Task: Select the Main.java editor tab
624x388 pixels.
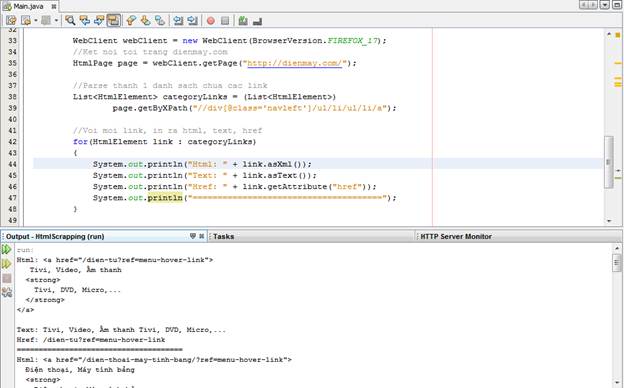Action: pos(29,6)
